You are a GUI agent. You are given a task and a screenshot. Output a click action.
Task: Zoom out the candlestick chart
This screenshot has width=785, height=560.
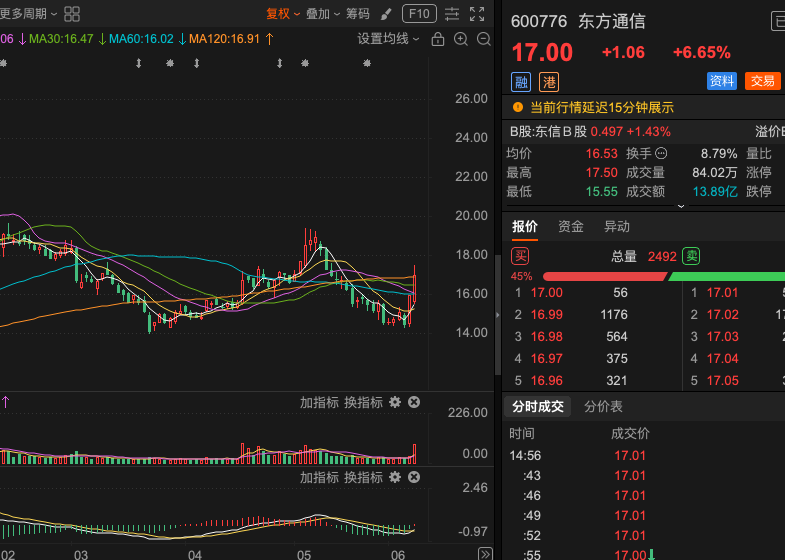(x=484, y=39)
